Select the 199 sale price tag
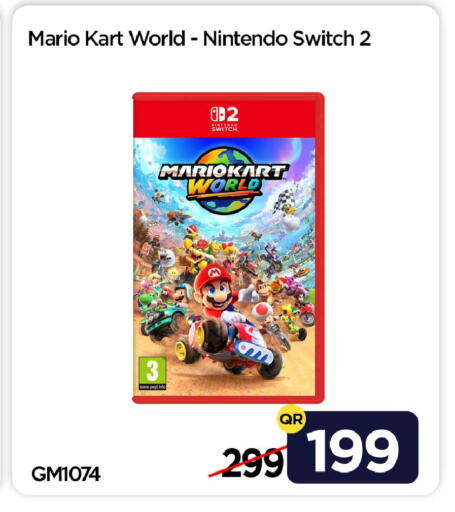Screen dimensions: 455x512 pyautogui.click(x=353, y=447)
